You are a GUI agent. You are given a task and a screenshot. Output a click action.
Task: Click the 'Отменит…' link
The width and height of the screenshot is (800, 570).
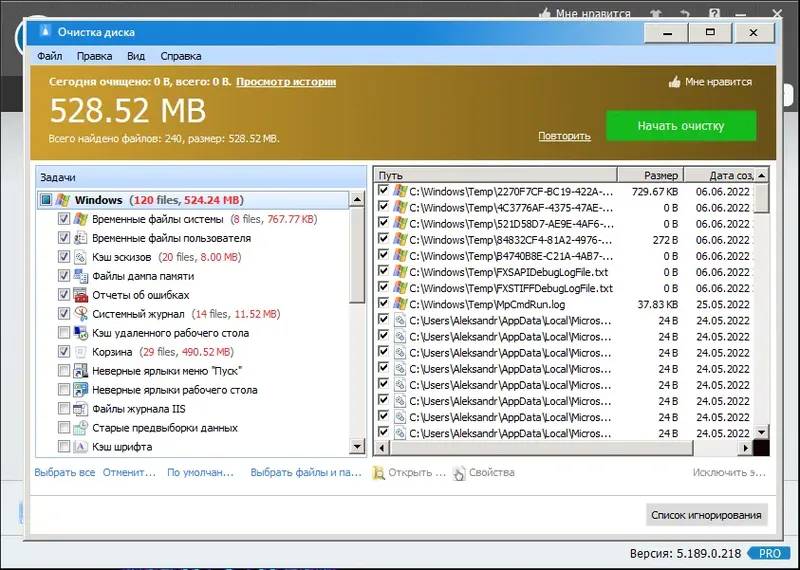[x=129, y=473]
